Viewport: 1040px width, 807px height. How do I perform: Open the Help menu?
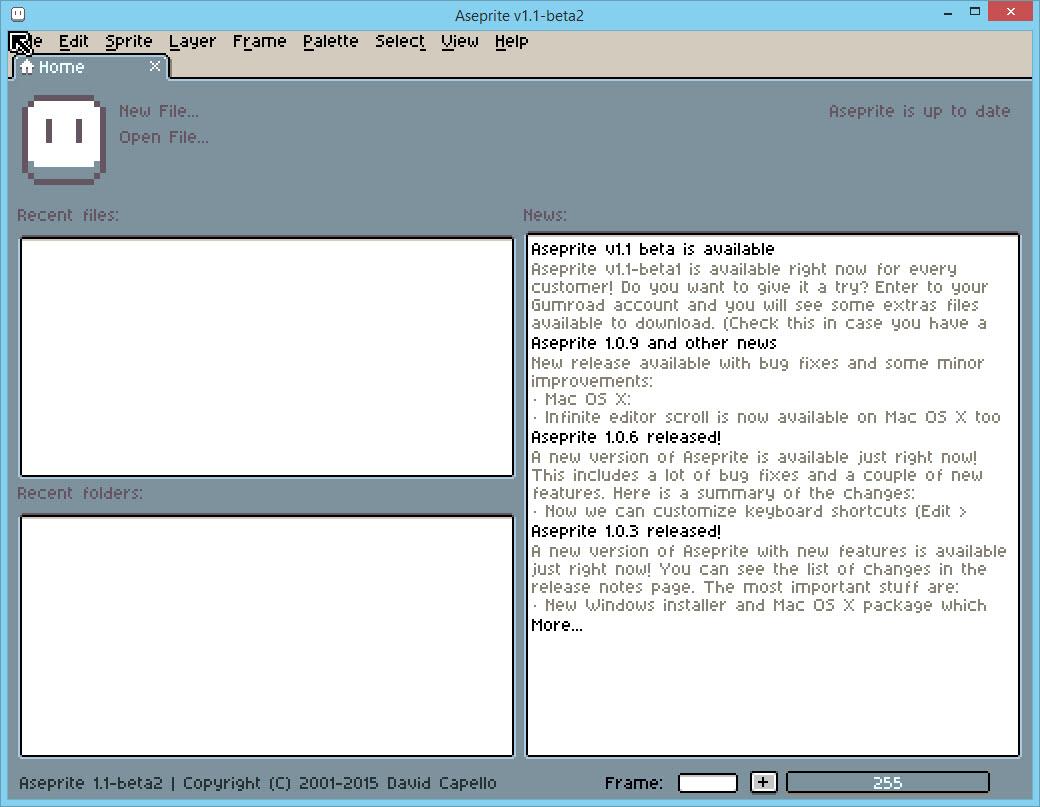point(511,42)
